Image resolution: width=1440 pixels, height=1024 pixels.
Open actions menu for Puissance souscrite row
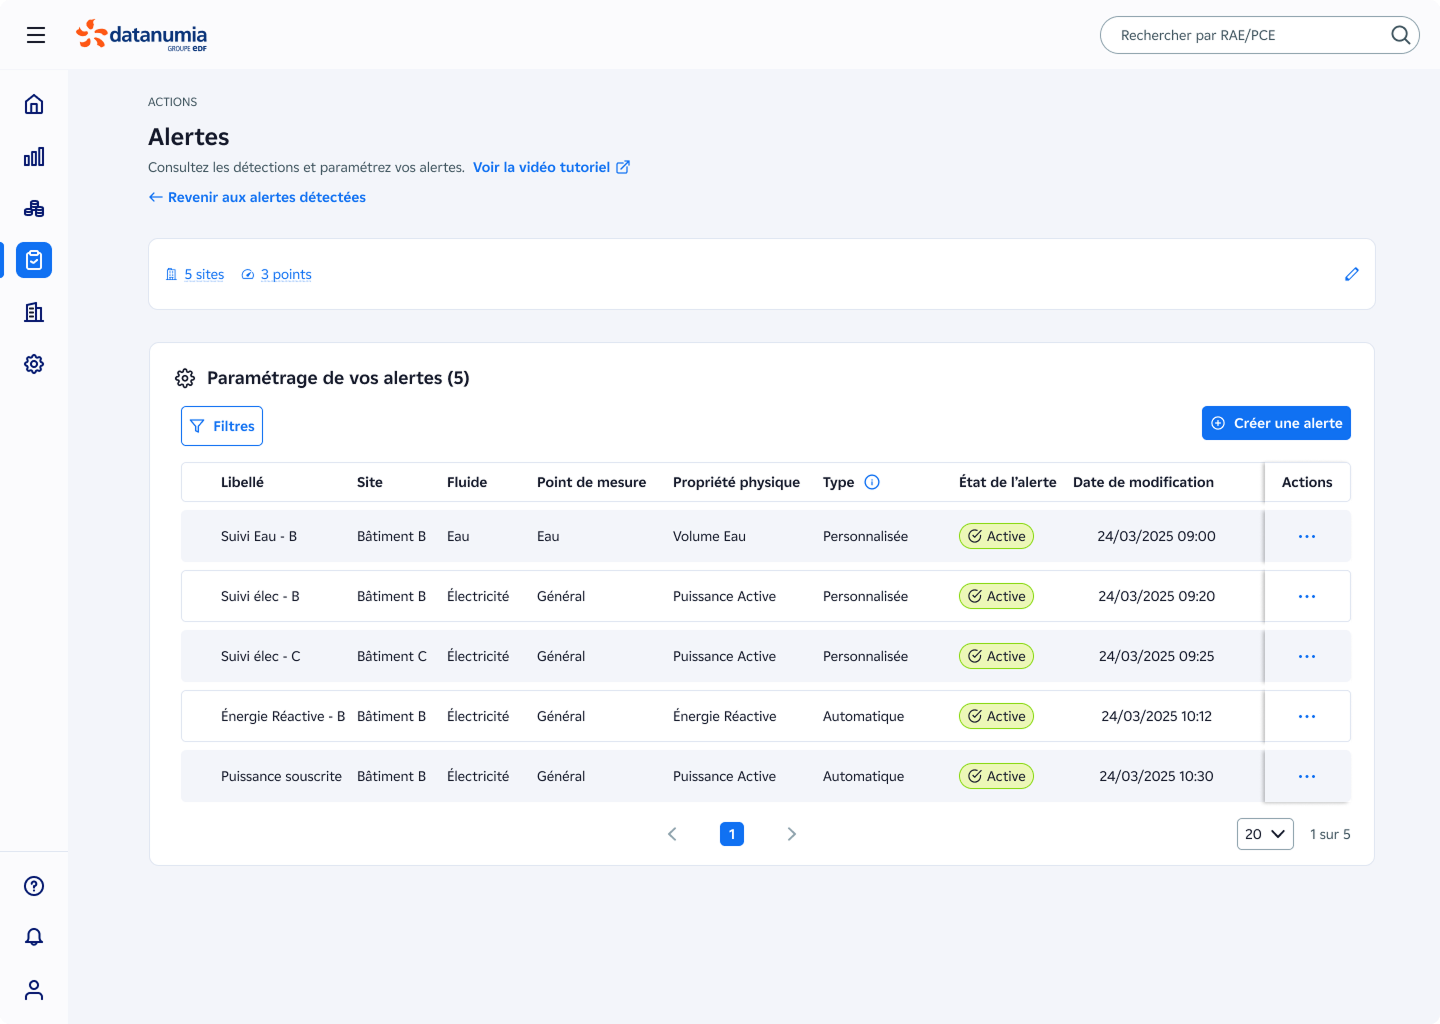pos(1306,777)
